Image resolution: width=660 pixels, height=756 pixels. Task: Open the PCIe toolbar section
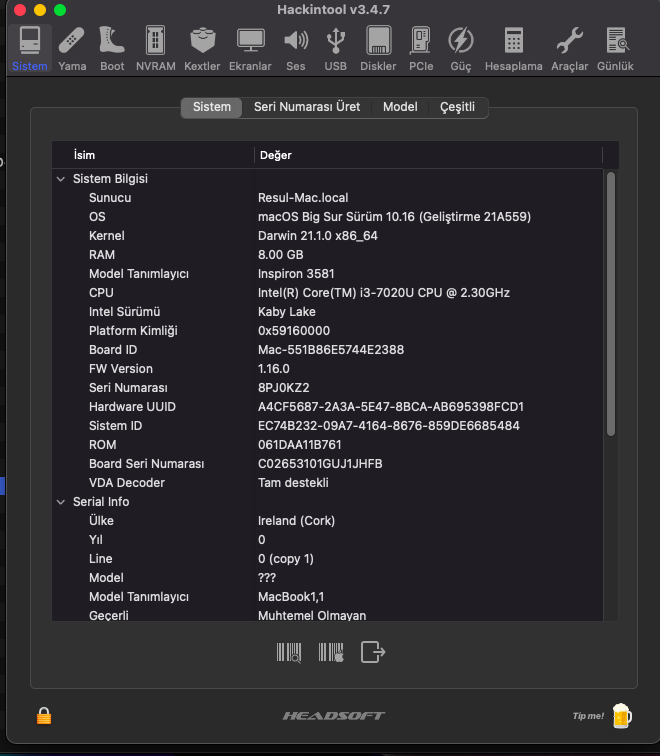[x=421, y=49]
